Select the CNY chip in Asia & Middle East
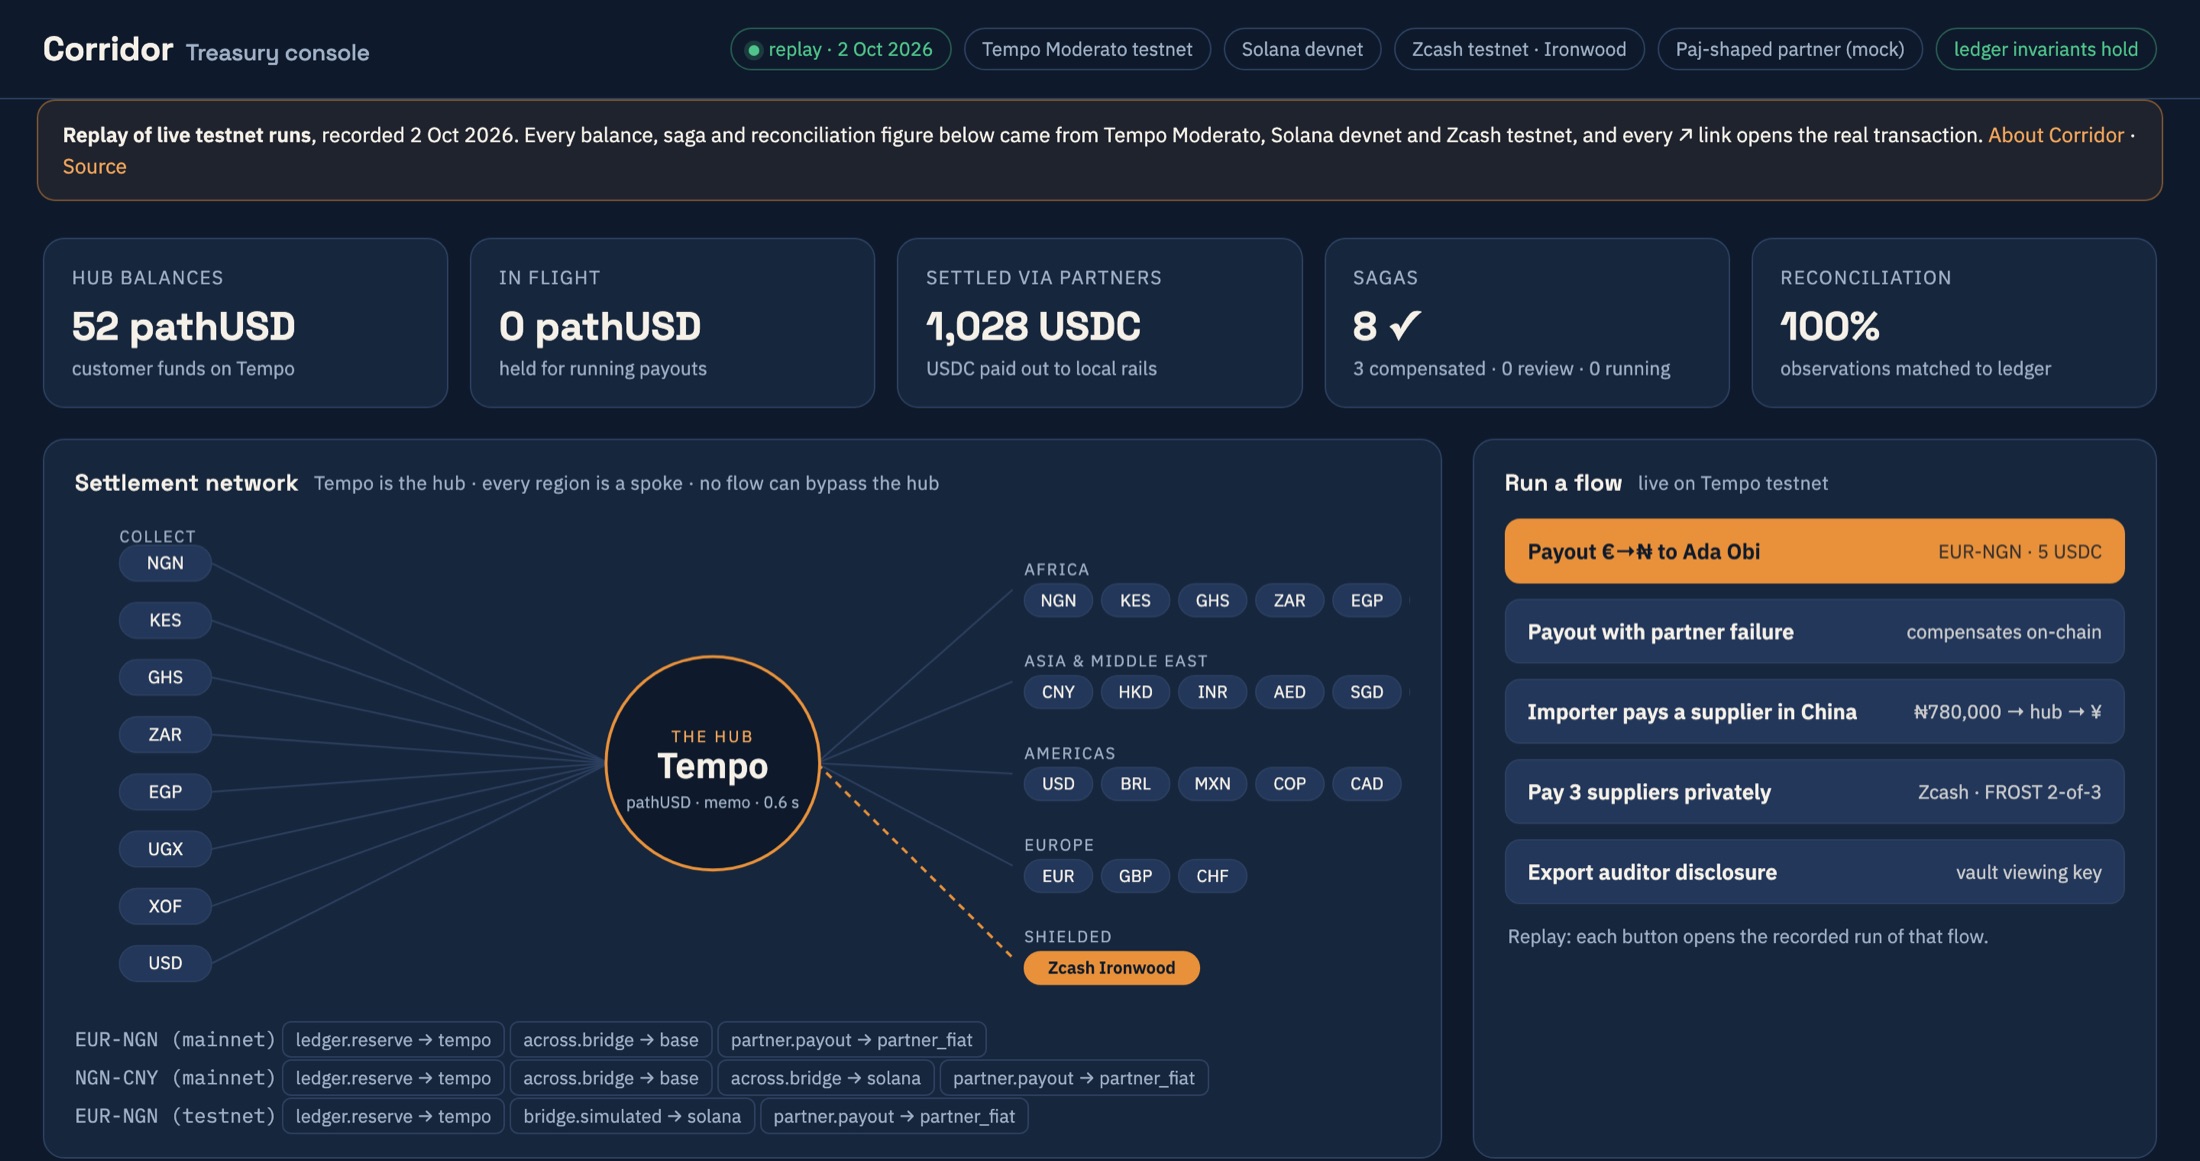Screen dimensions: 2200x1161 click(1058, 692)
